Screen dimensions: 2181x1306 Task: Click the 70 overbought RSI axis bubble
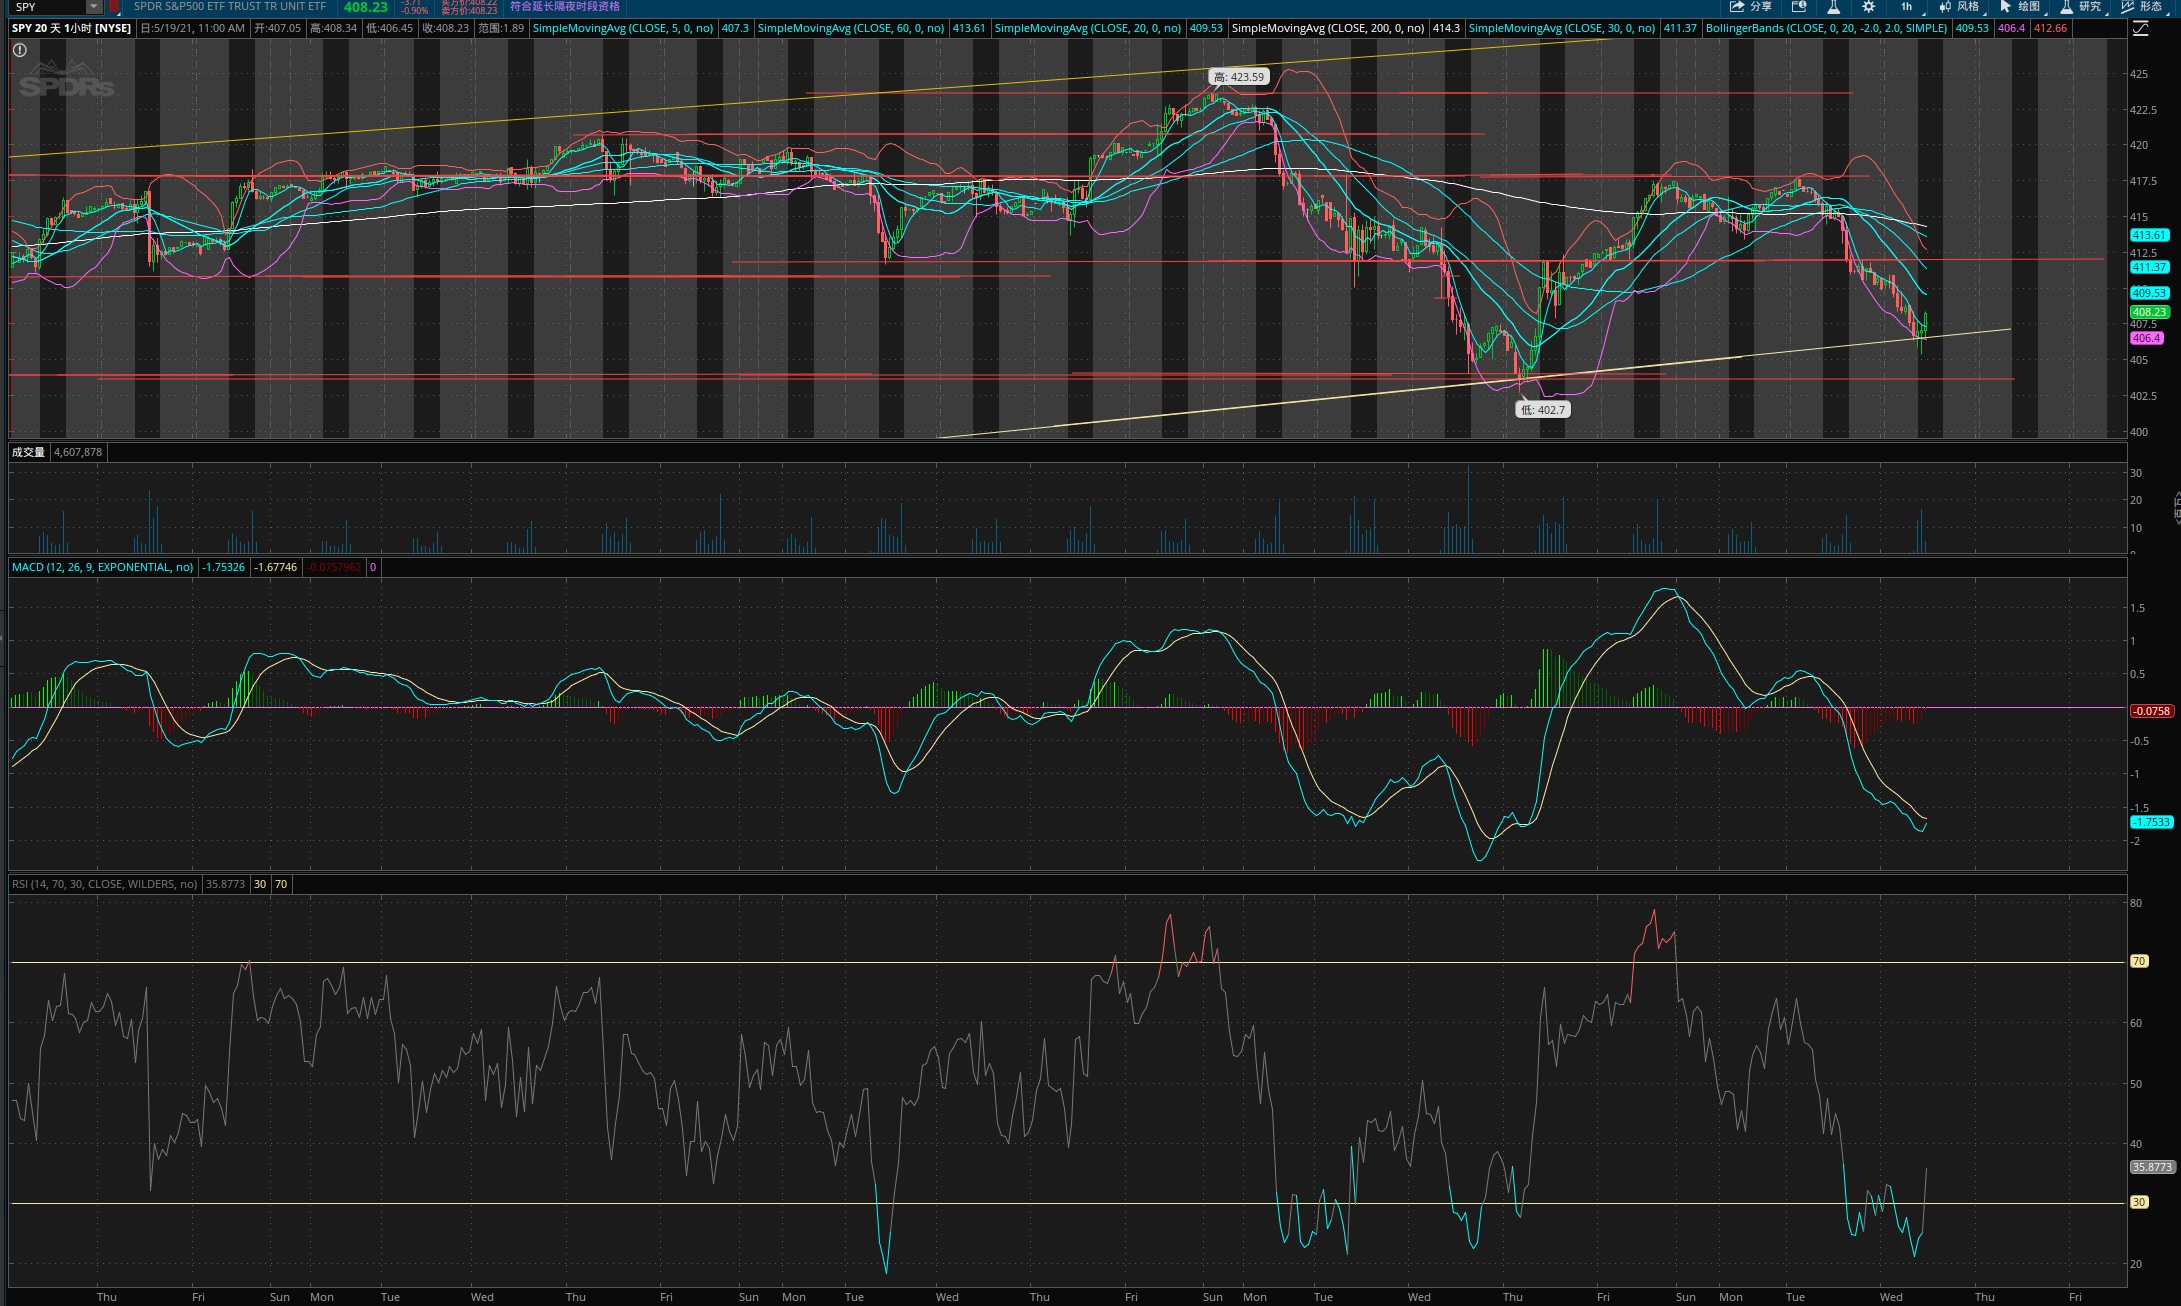pyautogui.click(x=2138, y=961)
